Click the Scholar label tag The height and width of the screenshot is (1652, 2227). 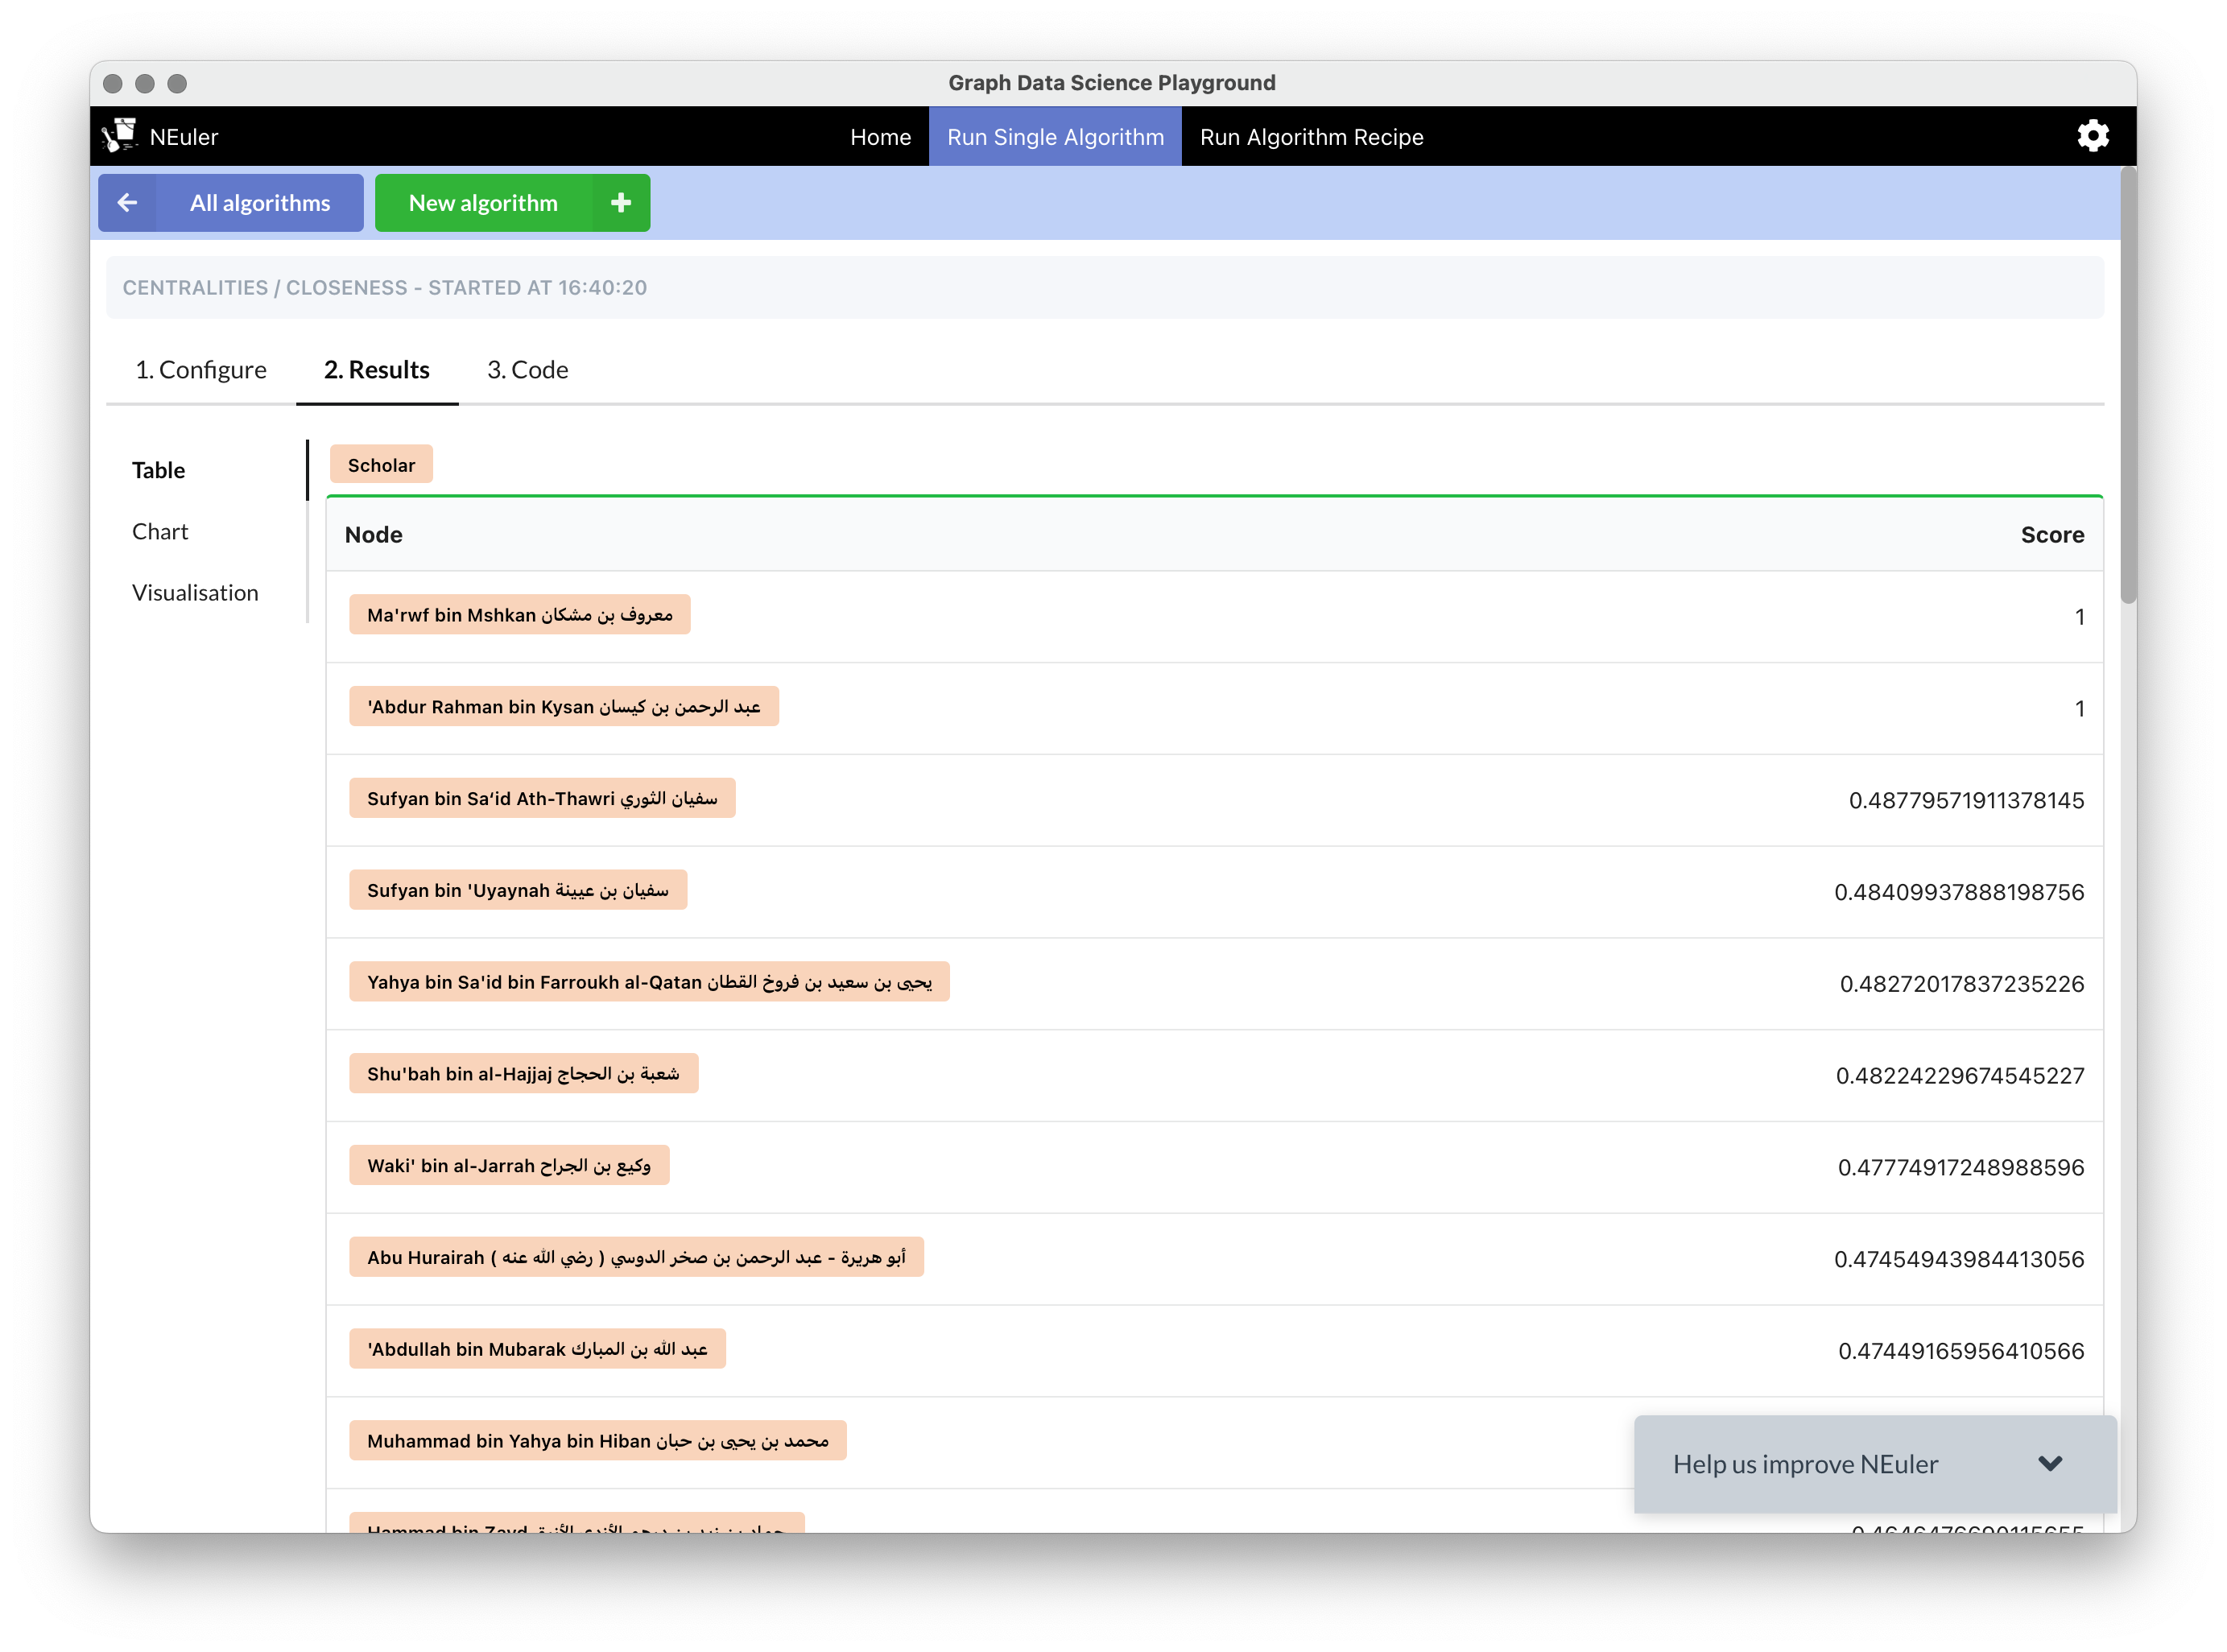[381, 465]
